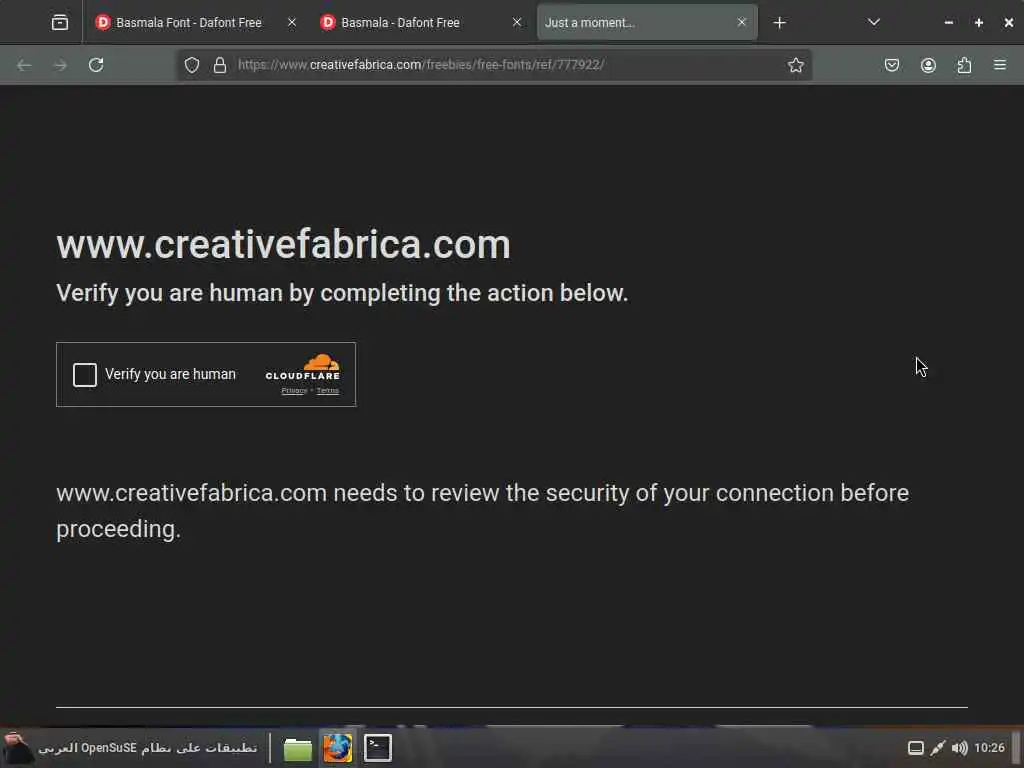Click the clock showing 10:26
This screenshot has height=768, width=1024.
[989, 748]
